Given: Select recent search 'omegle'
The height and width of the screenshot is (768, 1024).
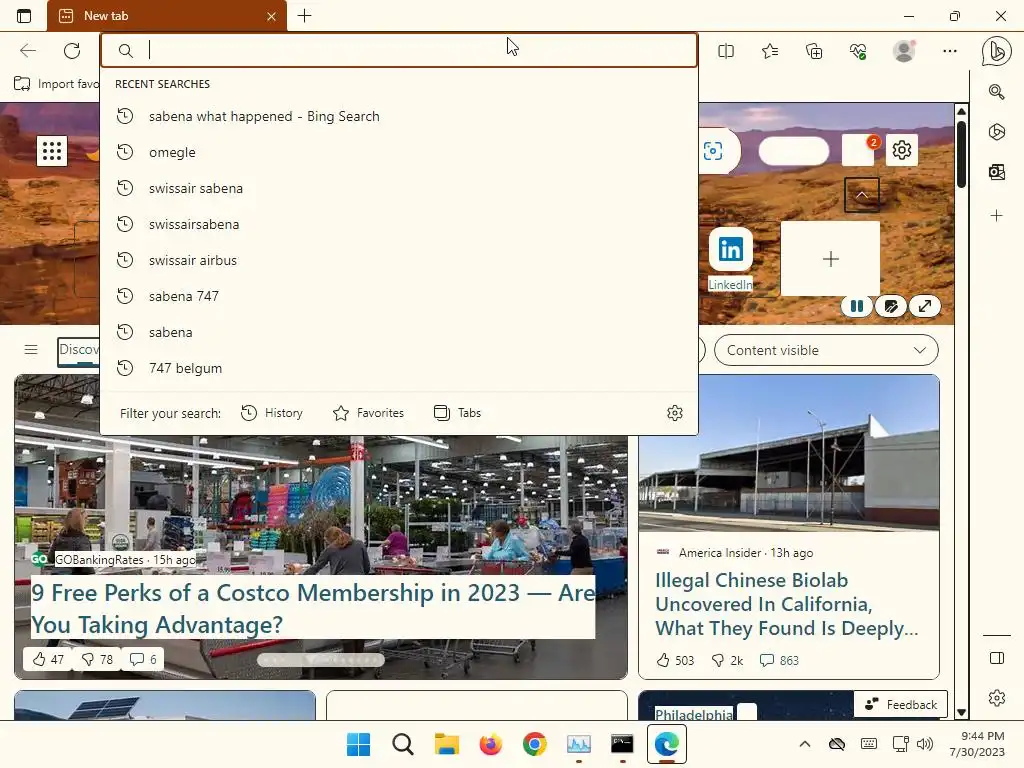Looking at the screenshot, I should (399, 152).
